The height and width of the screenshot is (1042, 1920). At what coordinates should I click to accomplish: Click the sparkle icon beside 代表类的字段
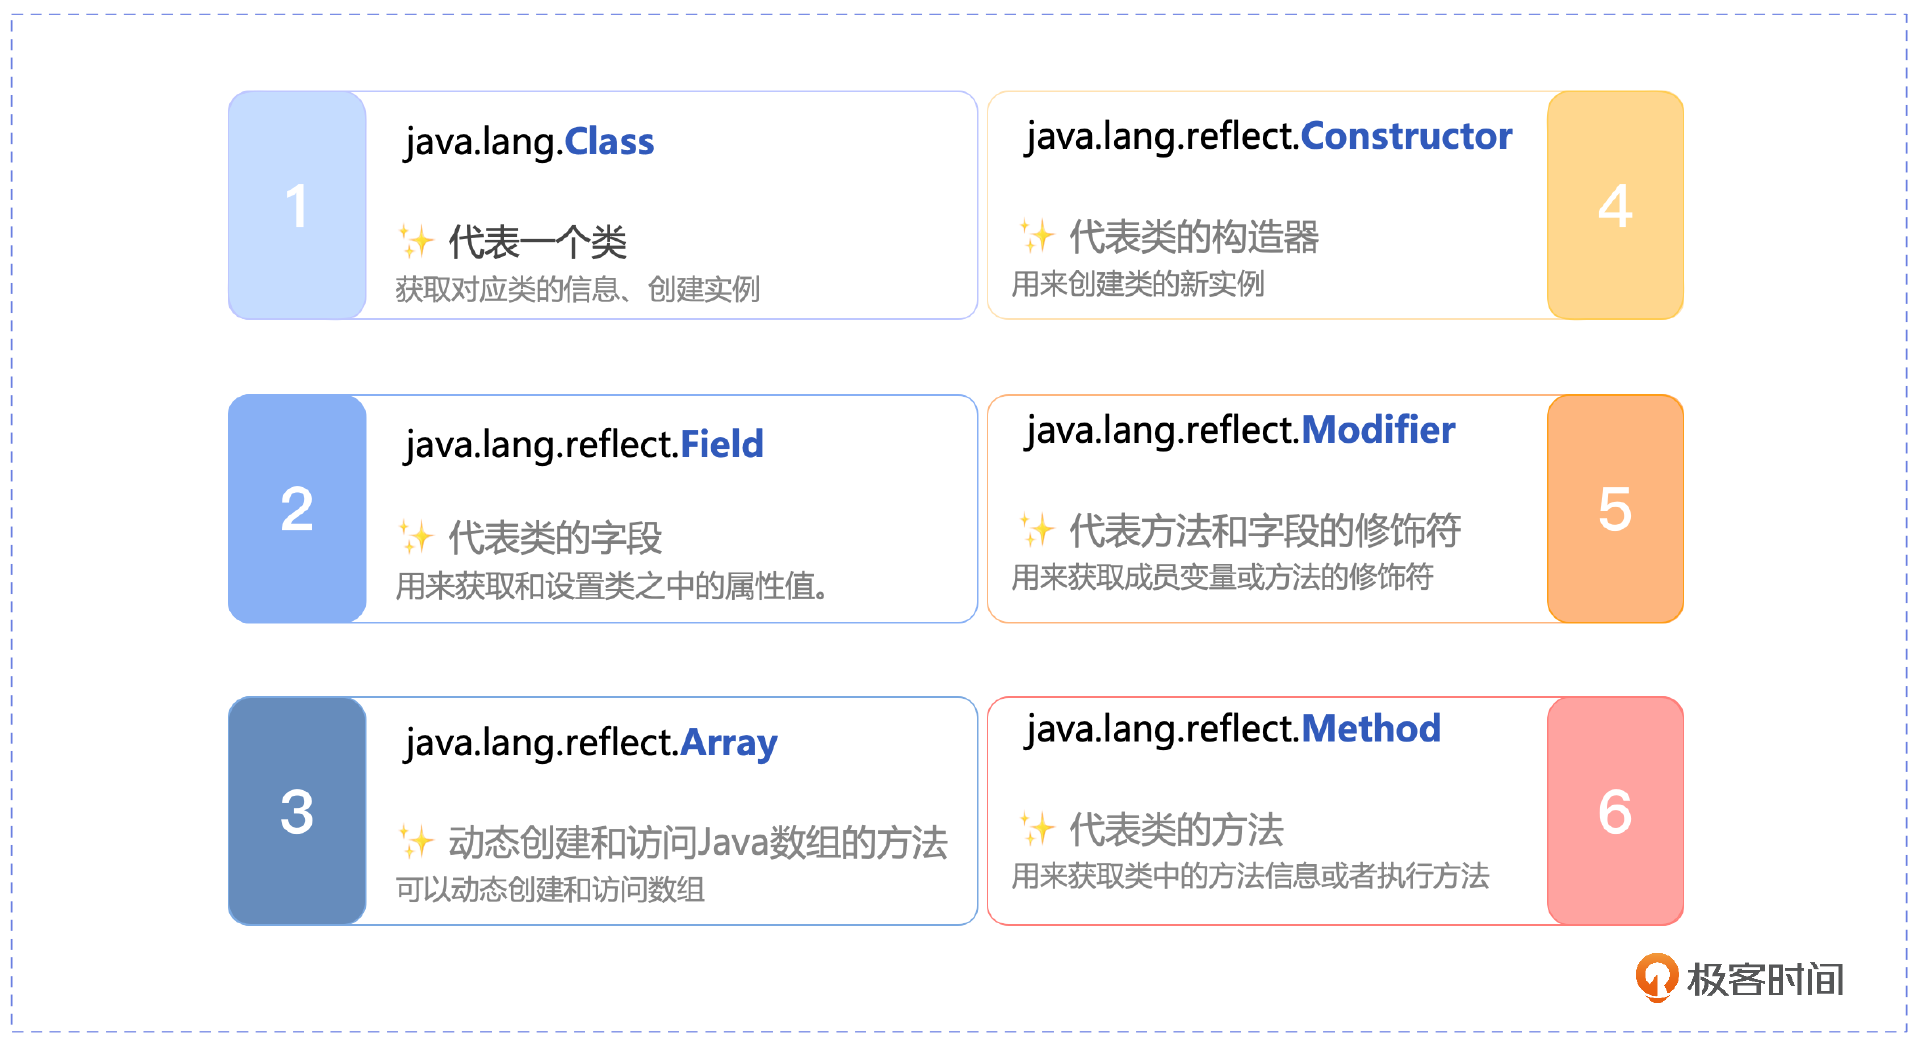click(416, 537)
